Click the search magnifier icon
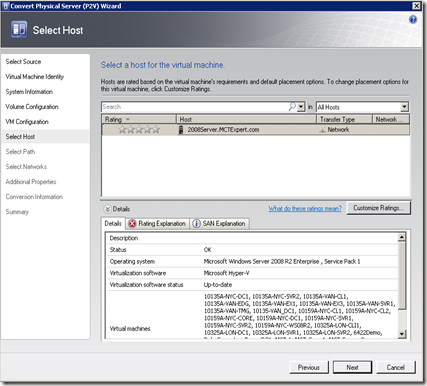The width and height of the screenshot is (427, 386). [x=292, y=107]
